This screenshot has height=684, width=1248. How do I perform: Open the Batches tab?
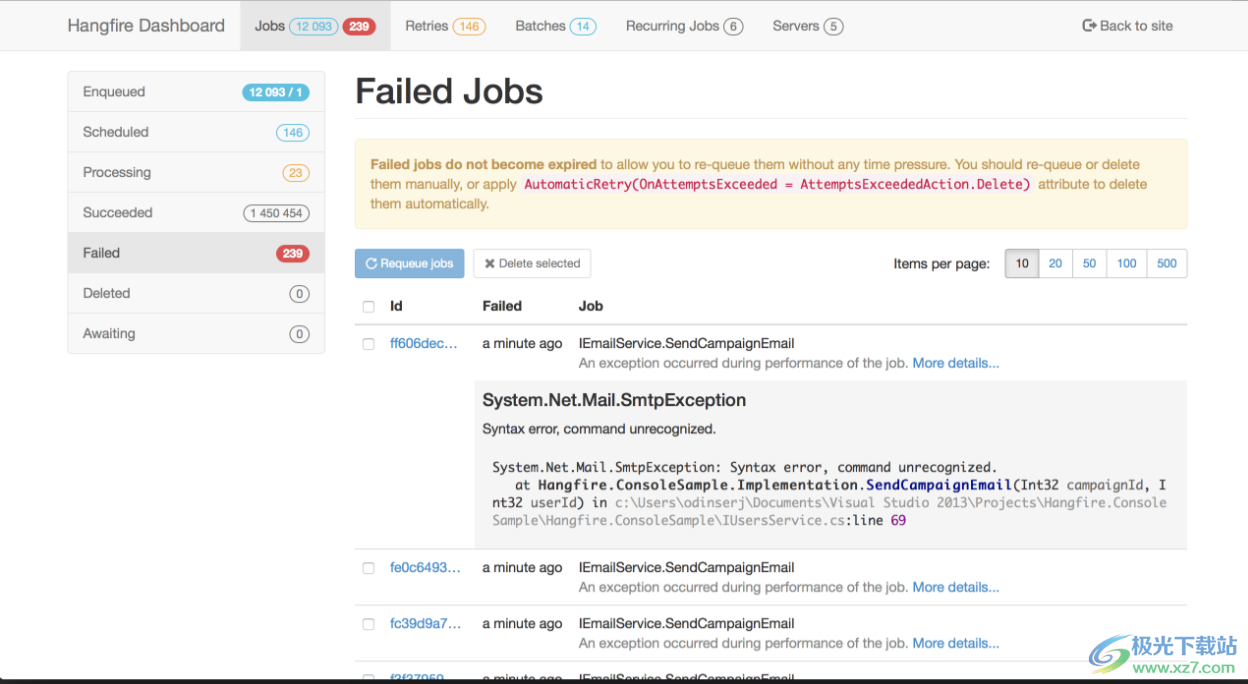pos(555,26)
